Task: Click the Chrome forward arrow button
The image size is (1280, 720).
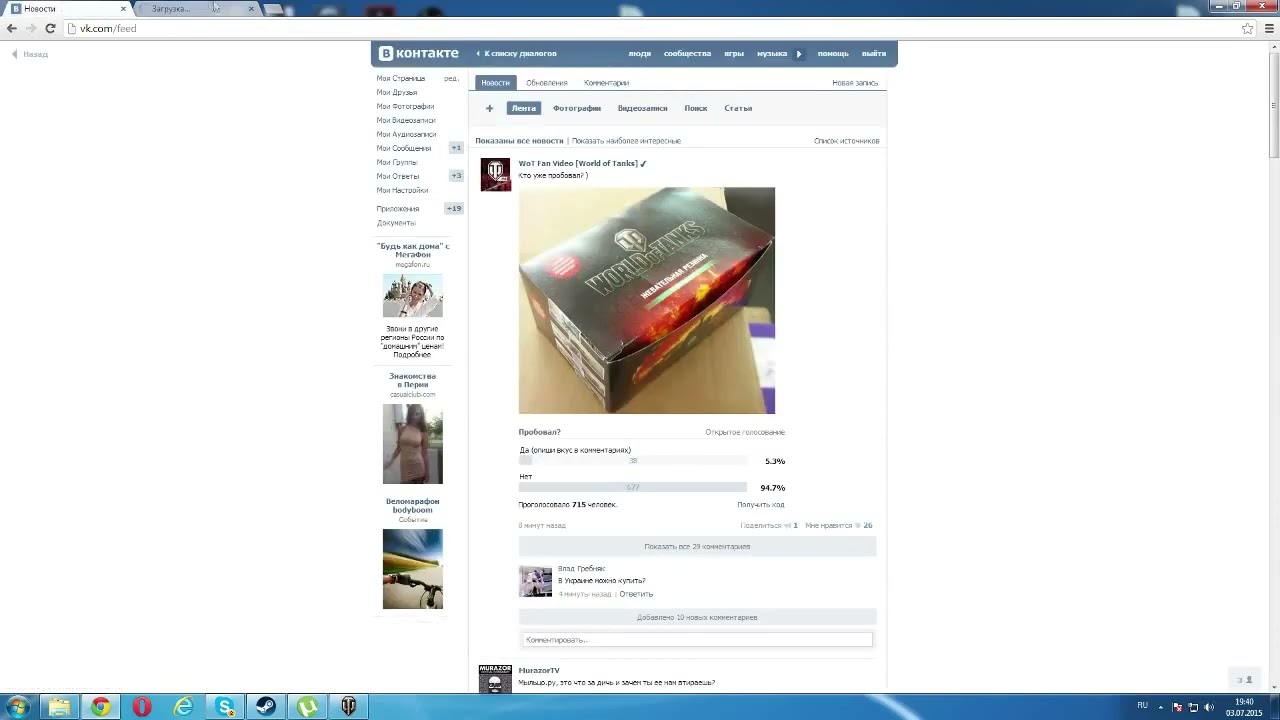Action: click(31, 28)
